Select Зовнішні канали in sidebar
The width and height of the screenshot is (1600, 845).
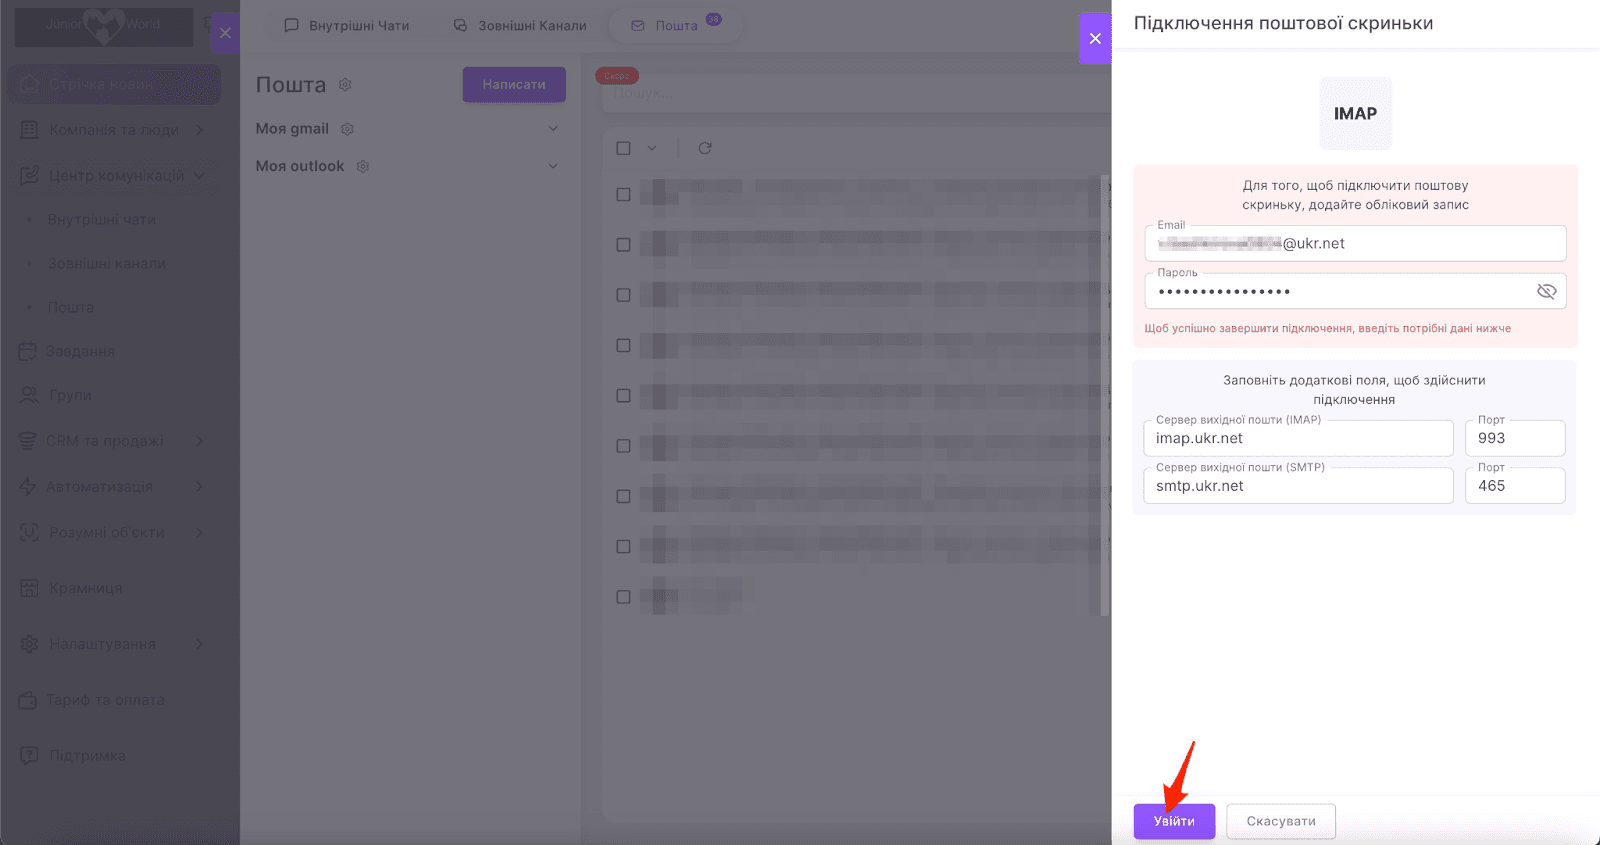coord(106,264)
